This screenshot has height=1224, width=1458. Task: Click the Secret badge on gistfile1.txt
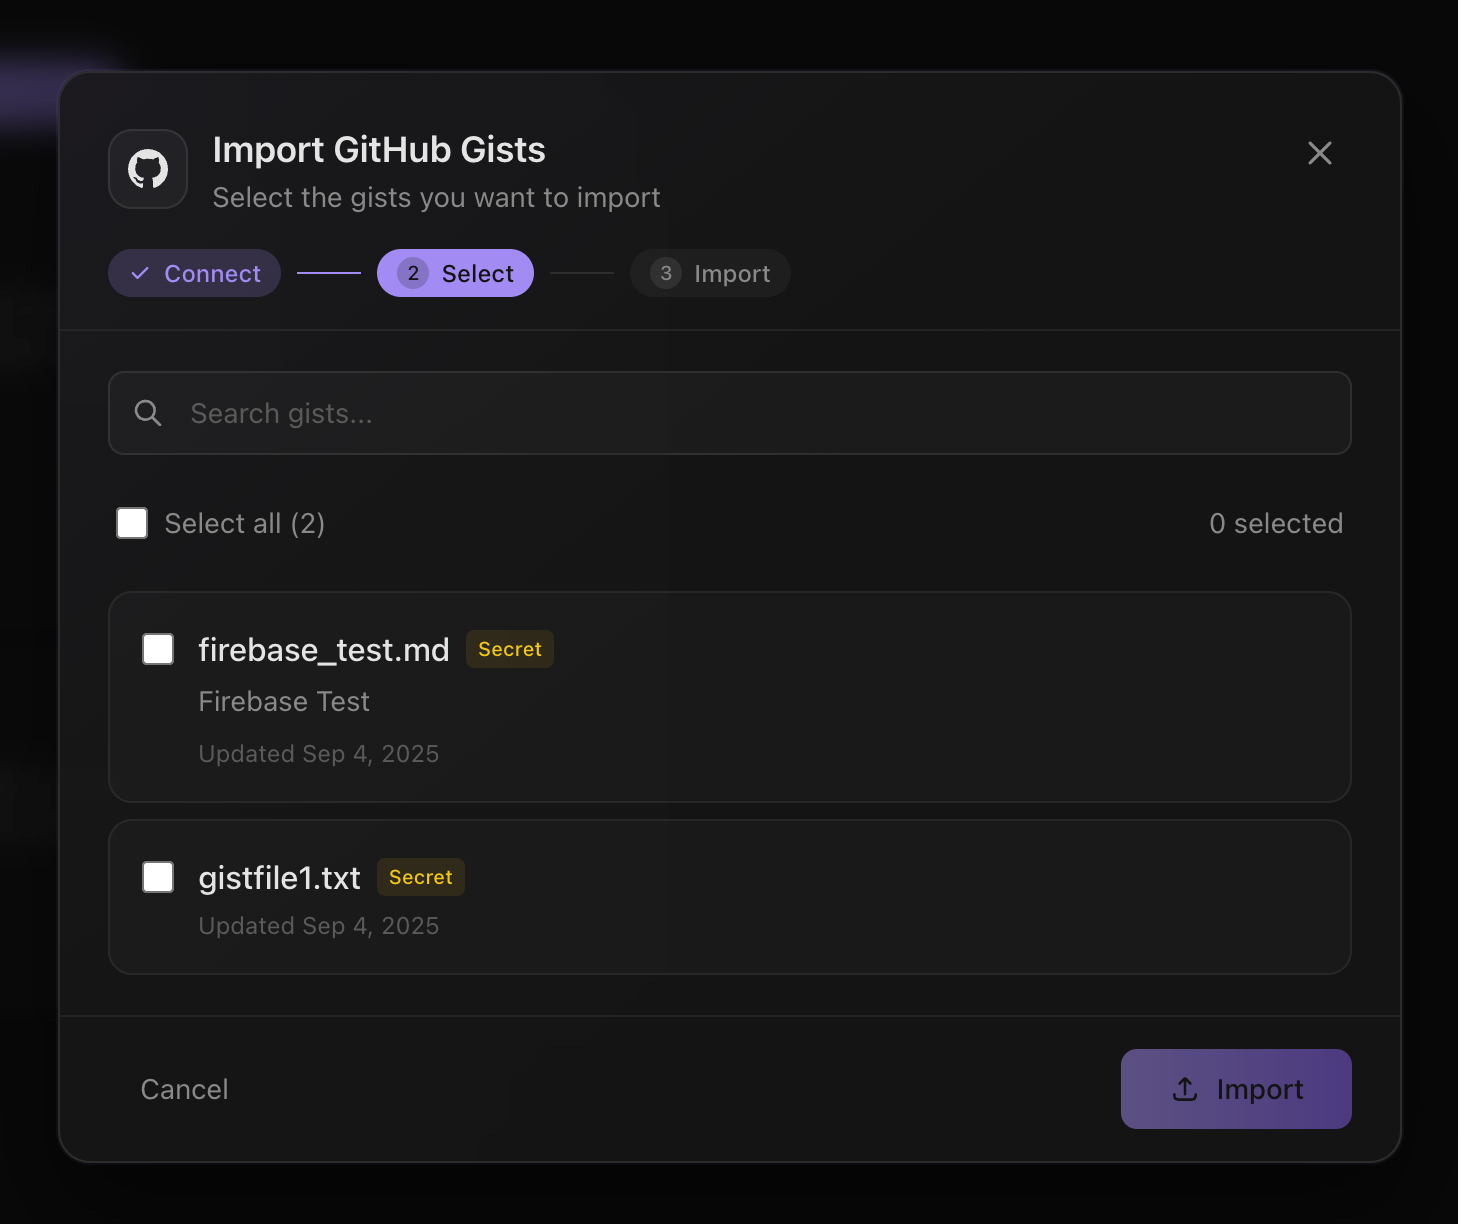pos(420,877)
